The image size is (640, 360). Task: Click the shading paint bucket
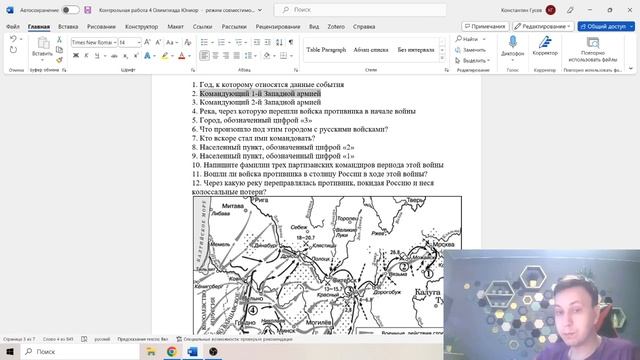pyautogui.click(x=267, y=56)
